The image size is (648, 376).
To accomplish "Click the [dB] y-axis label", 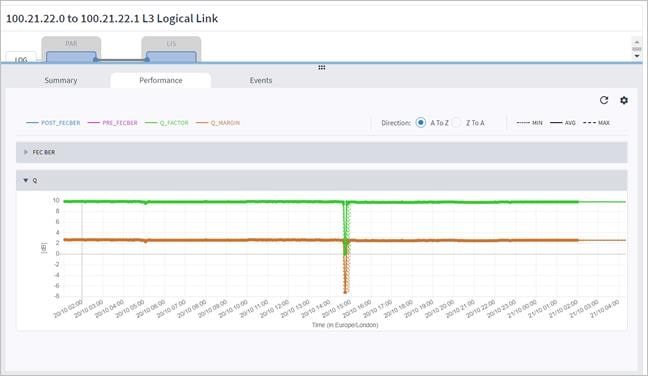I will tap(43, 248).
